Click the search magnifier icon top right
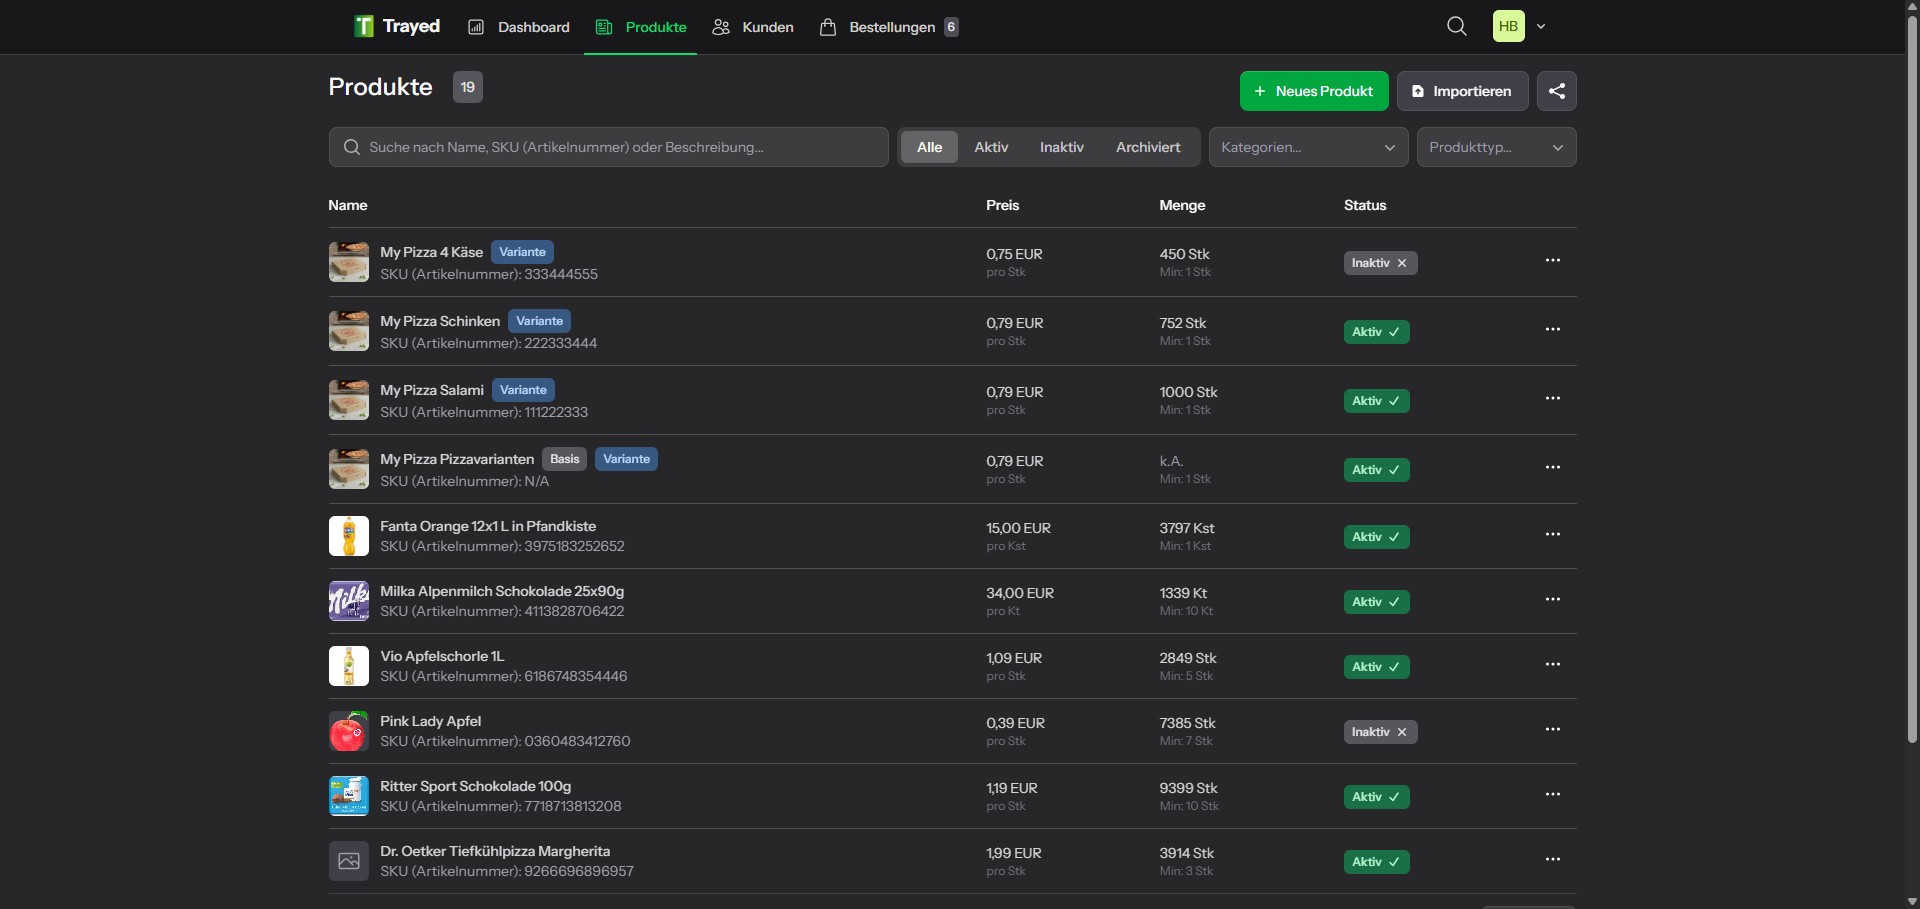The width and height of the screenshot is (1920, 909). coord(1457,26)
